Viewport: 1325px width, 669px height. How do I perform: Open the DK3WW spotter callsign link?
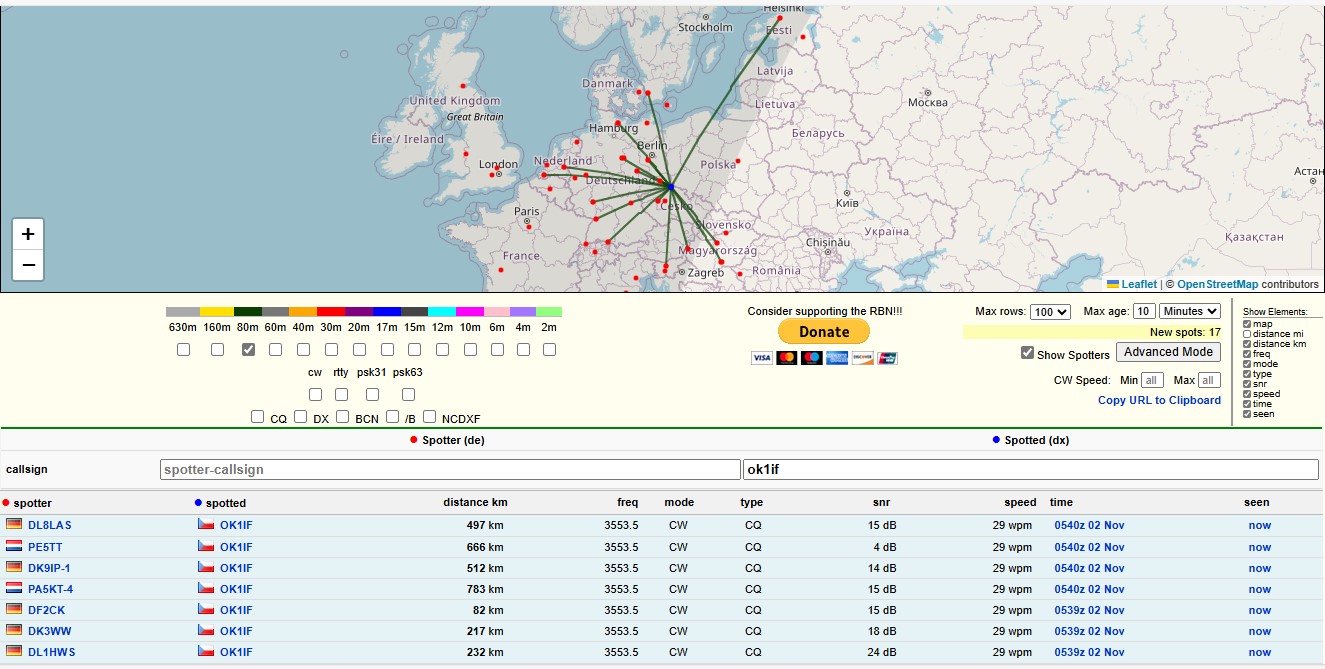point(49,631)
